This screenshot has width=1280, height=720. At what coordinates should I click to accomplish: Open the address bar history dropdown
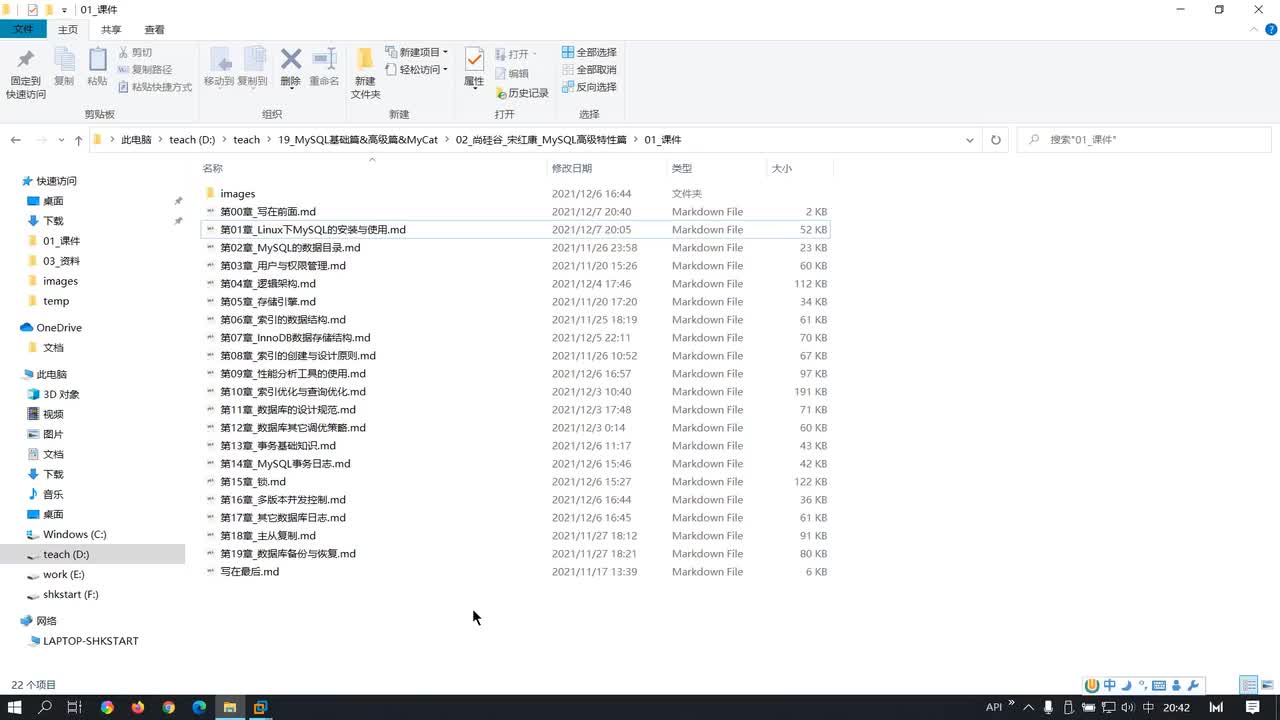[x=970, y=140]
